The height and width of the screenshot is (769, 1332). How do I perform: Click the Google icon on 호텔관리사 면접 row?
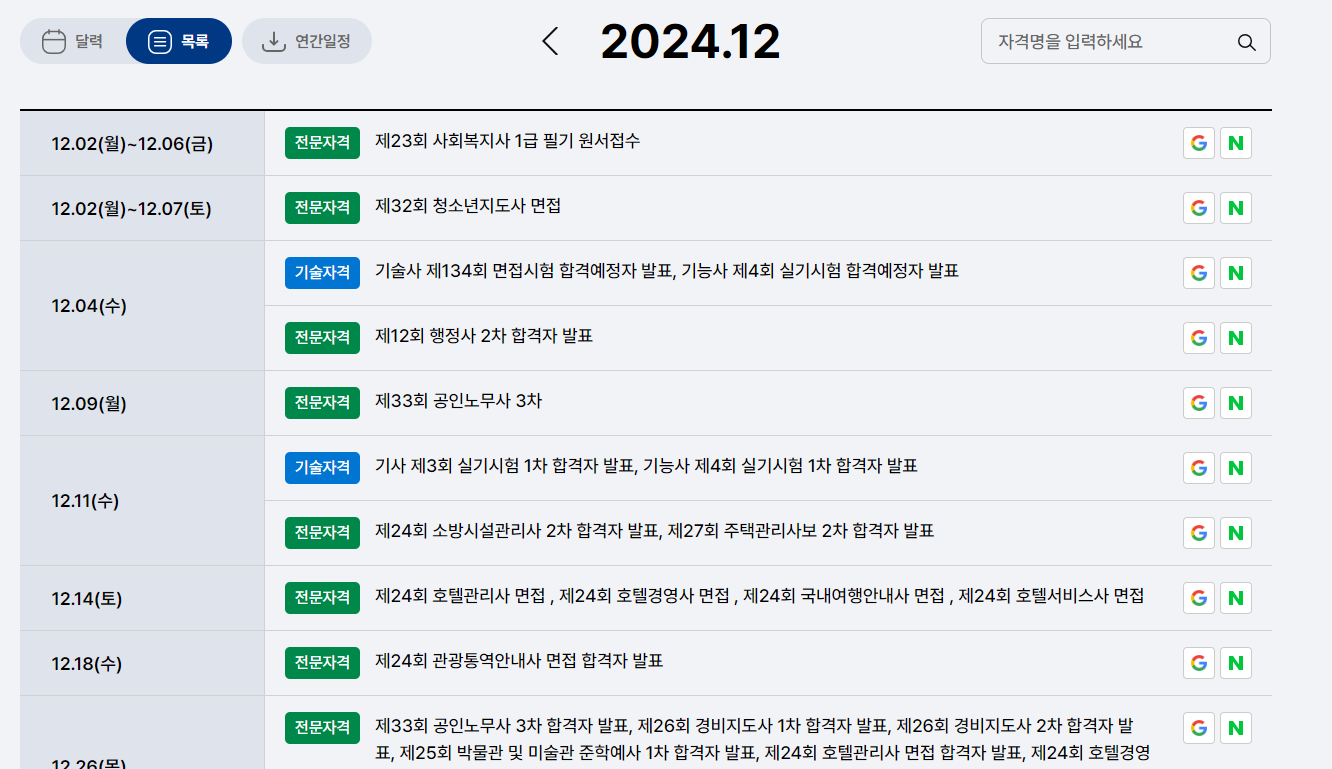click(x=1198, y=597)
